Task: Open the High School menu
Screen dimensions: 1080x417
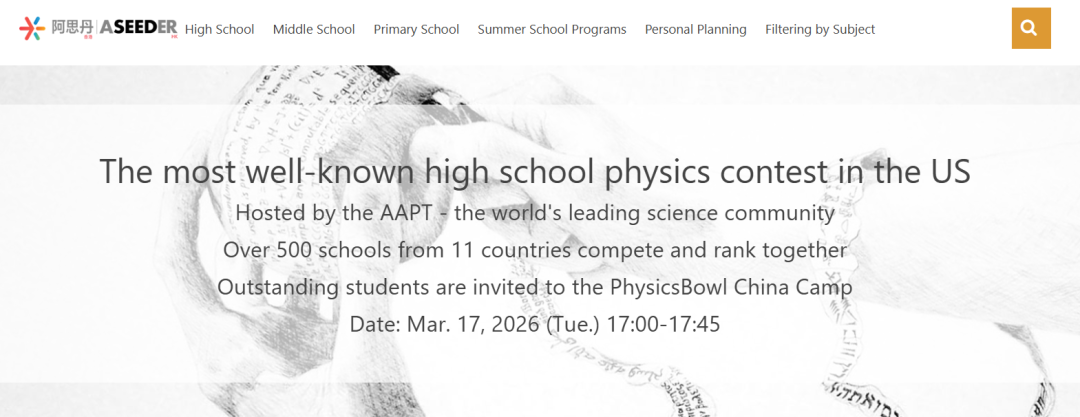Action: click(x=219, y=30)
